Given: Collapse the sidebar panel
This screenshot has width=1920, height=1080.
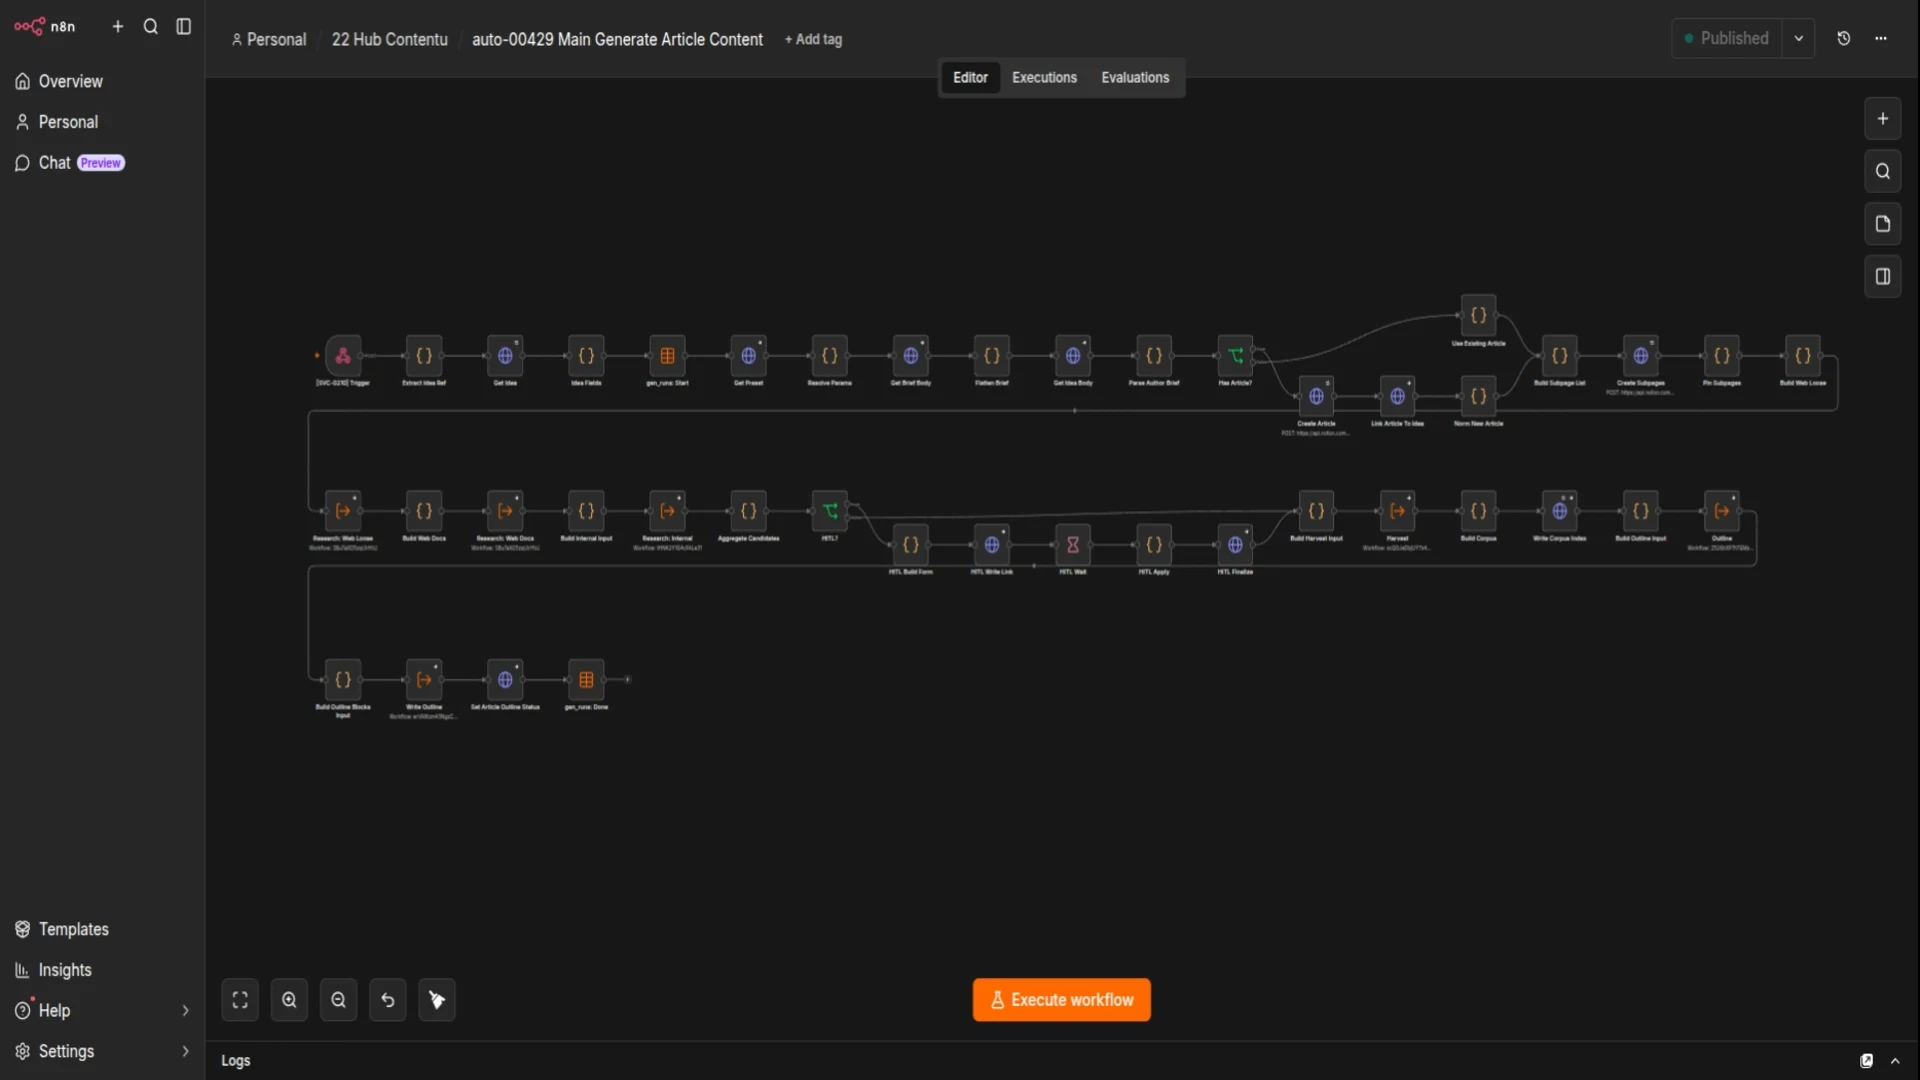Looking at the screenshot, I should (x=184, y=27).
